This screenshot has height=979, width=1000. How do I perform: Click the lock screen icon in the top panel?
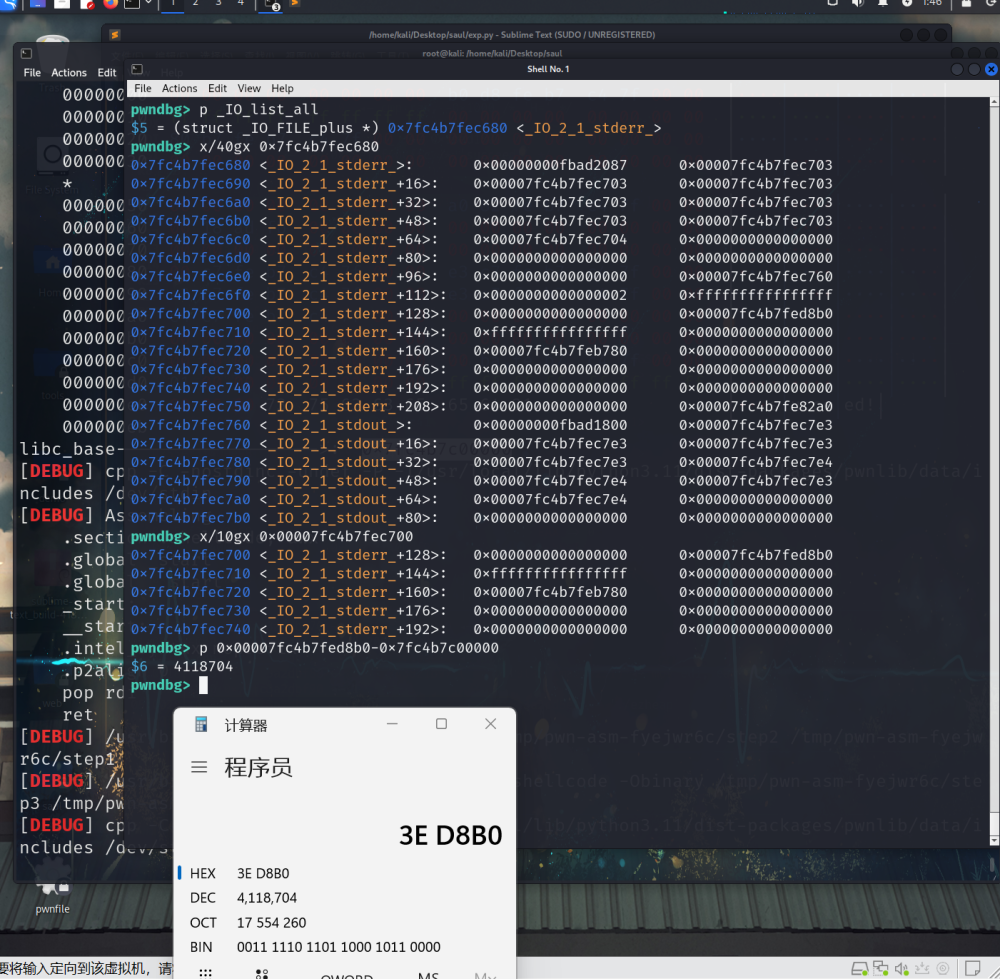(x=966, y=3)
